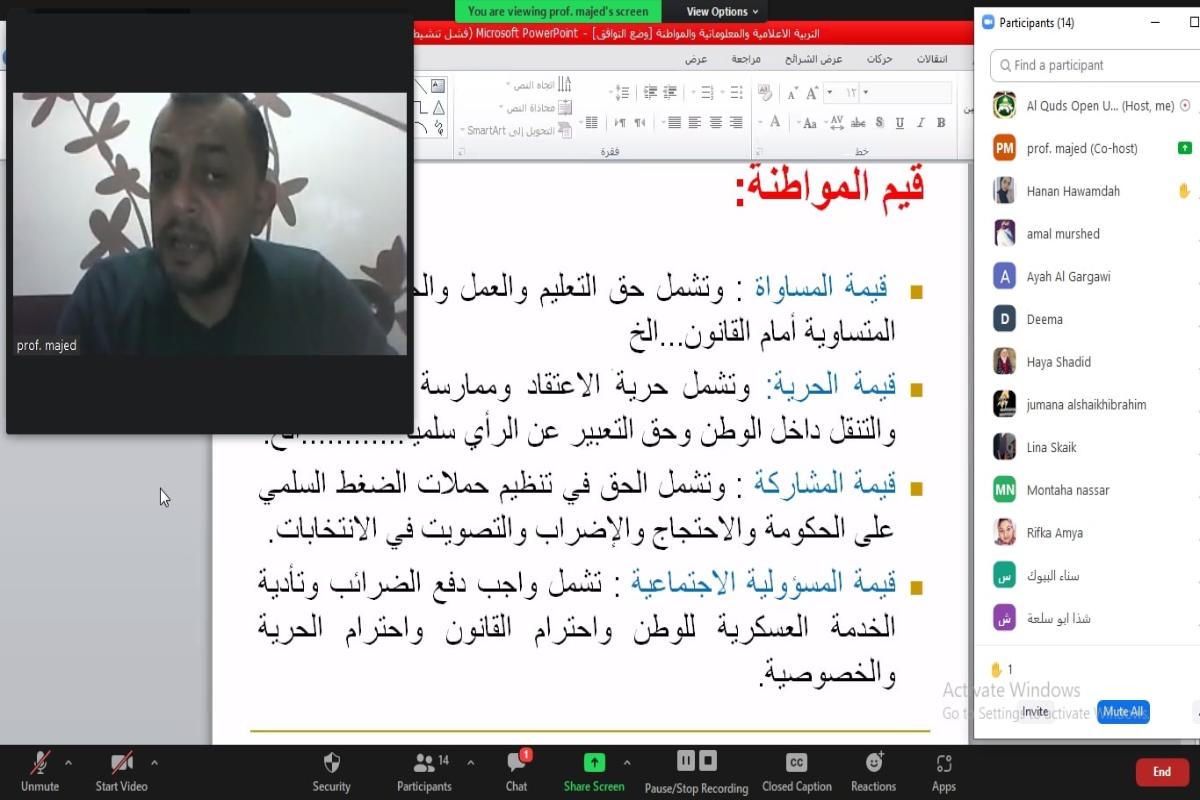Click the Participants icon in the toolbar

point(424,763)
